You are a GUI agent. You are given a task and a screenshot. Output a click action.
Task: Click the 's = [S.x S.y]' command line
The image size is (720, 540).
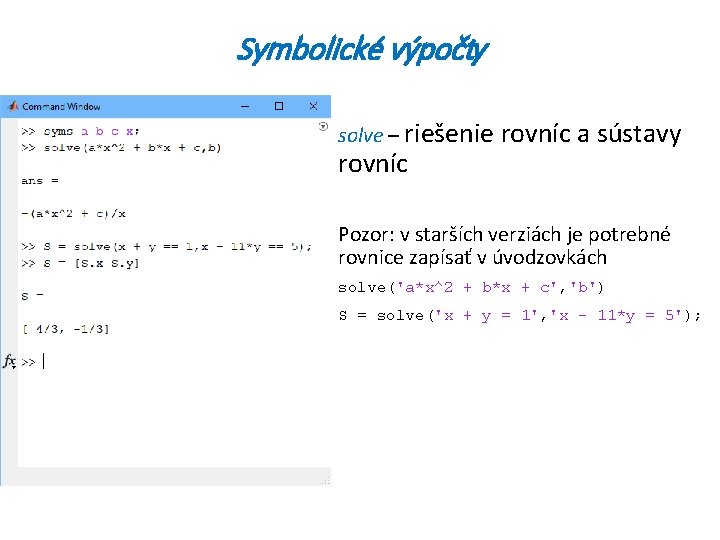tap(80, 264)
